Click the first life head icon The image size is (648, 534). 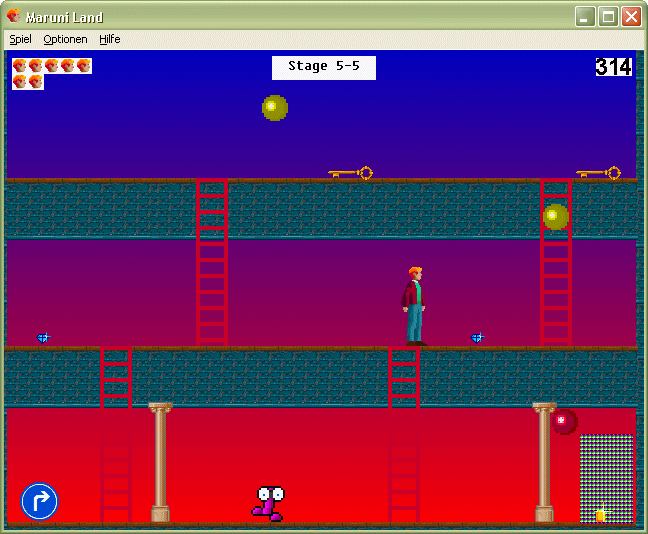click(x=20, y=66)
